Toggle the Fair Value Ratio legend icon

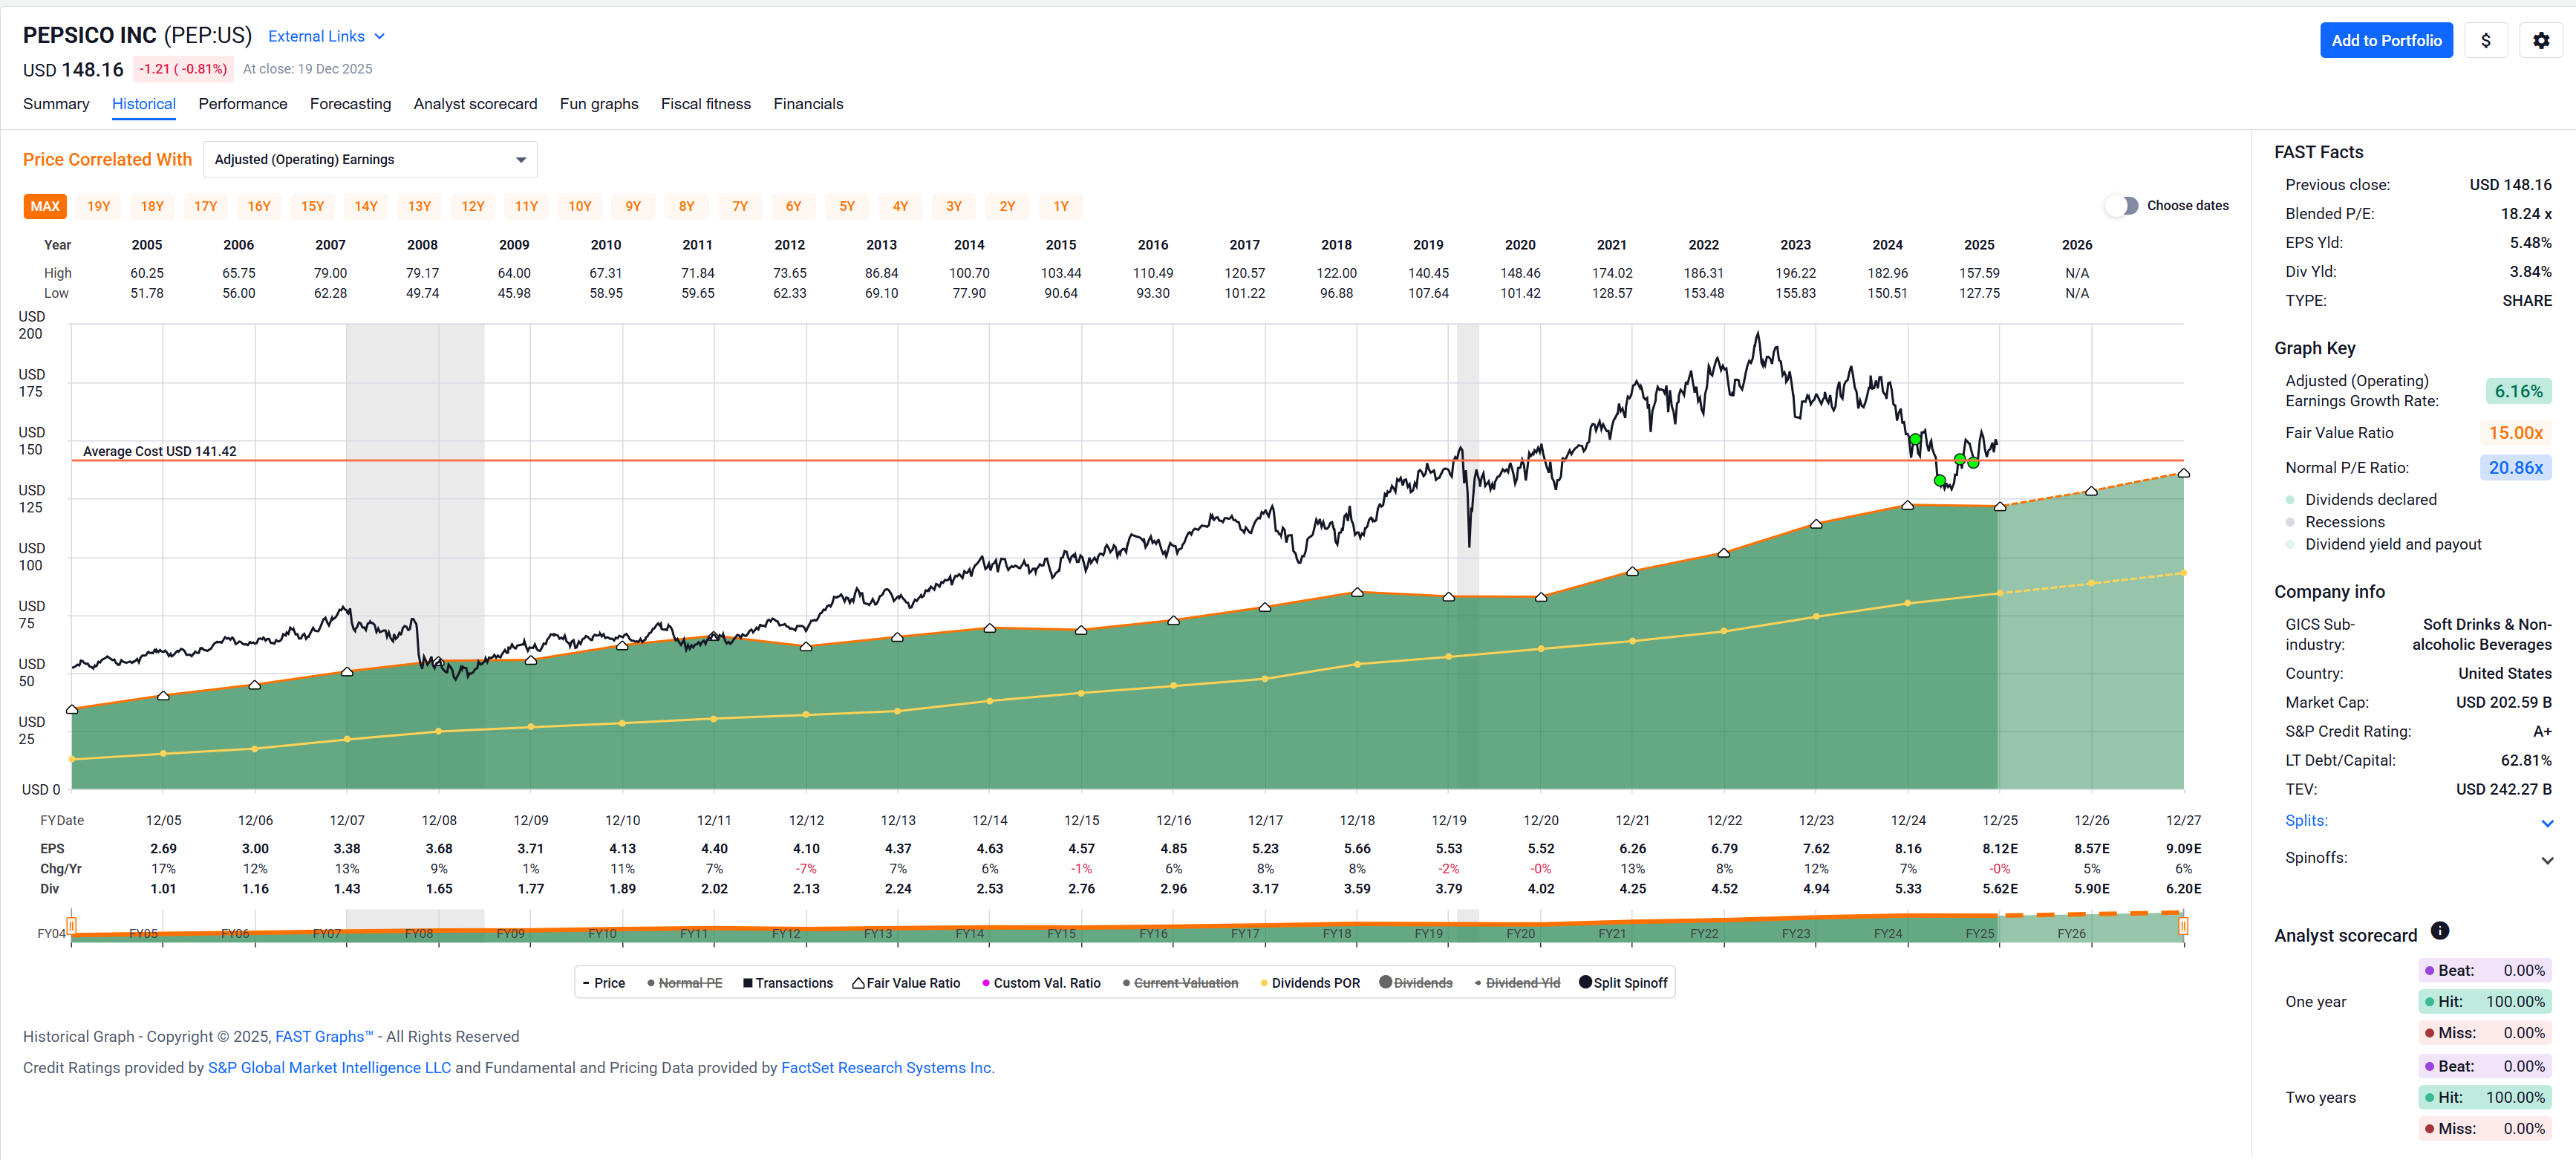(x=858, y=983)
